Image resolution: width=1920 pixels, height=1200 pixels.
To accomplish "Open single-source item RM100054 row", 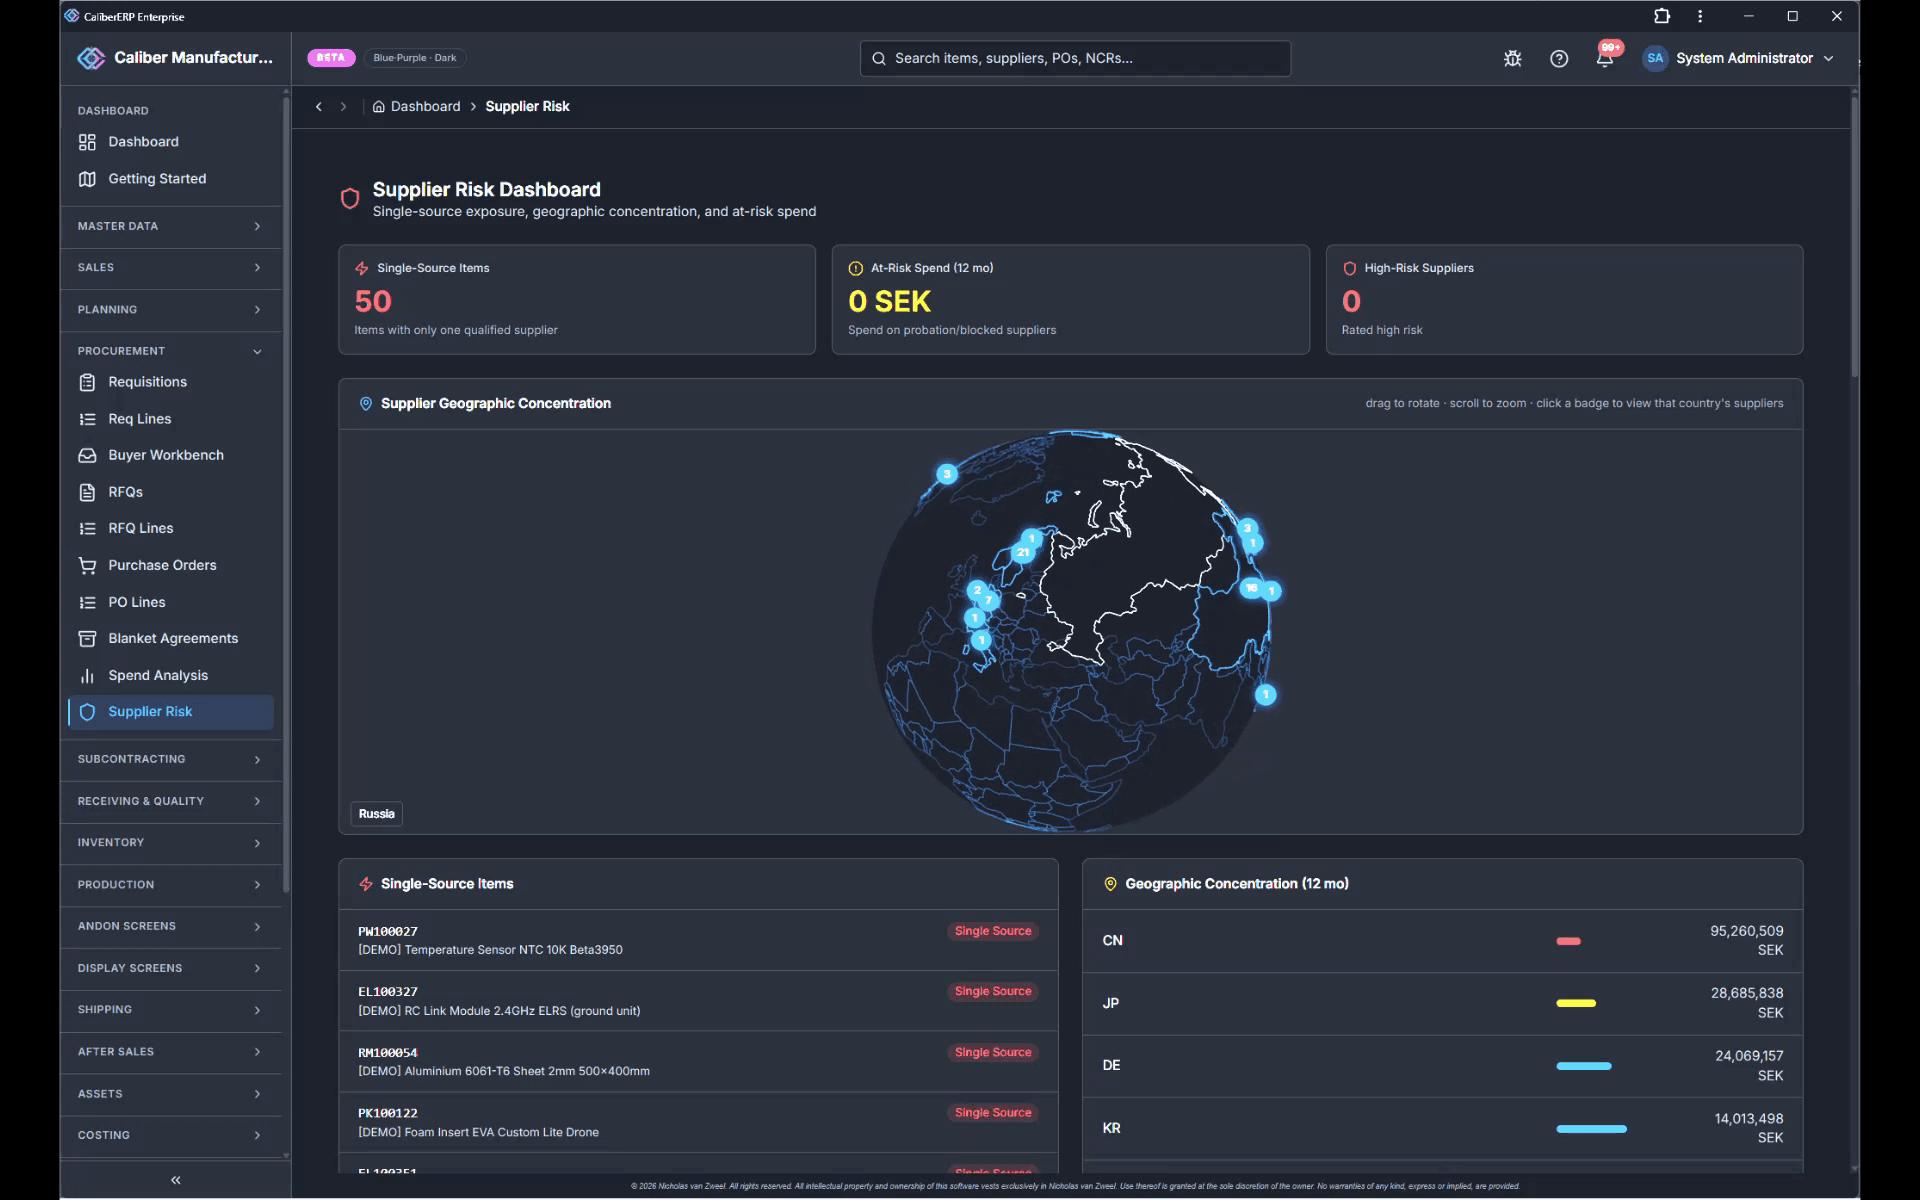I will (x=698, y=1061).
